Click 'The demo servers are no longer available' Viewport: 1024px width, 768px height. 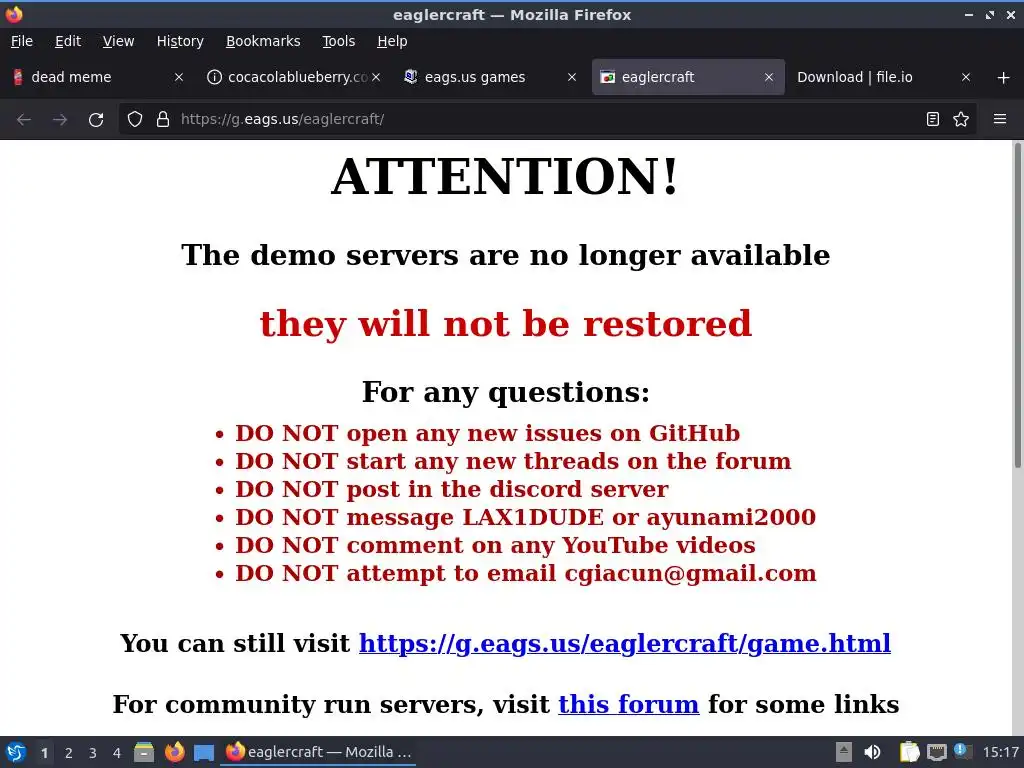[506, 255]
